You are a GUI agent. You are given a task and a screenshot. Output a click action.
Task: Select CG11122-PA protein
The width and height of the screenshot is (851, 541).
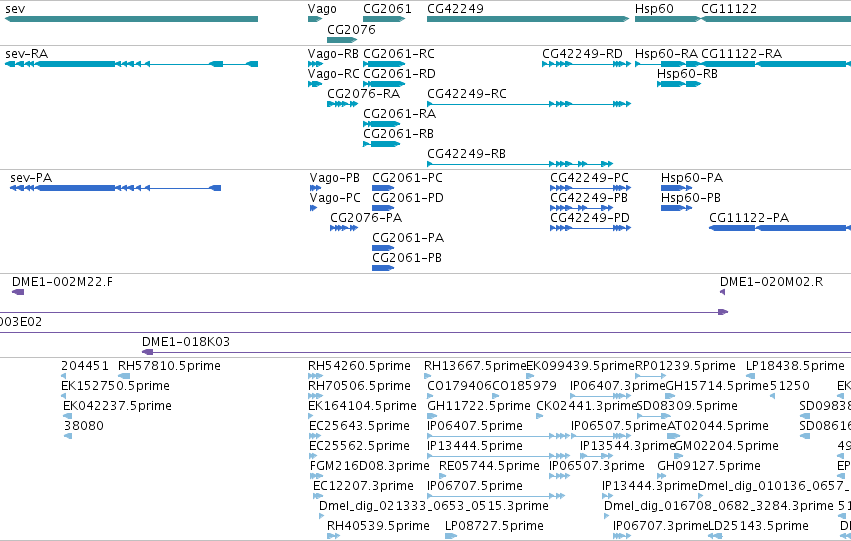780,228
